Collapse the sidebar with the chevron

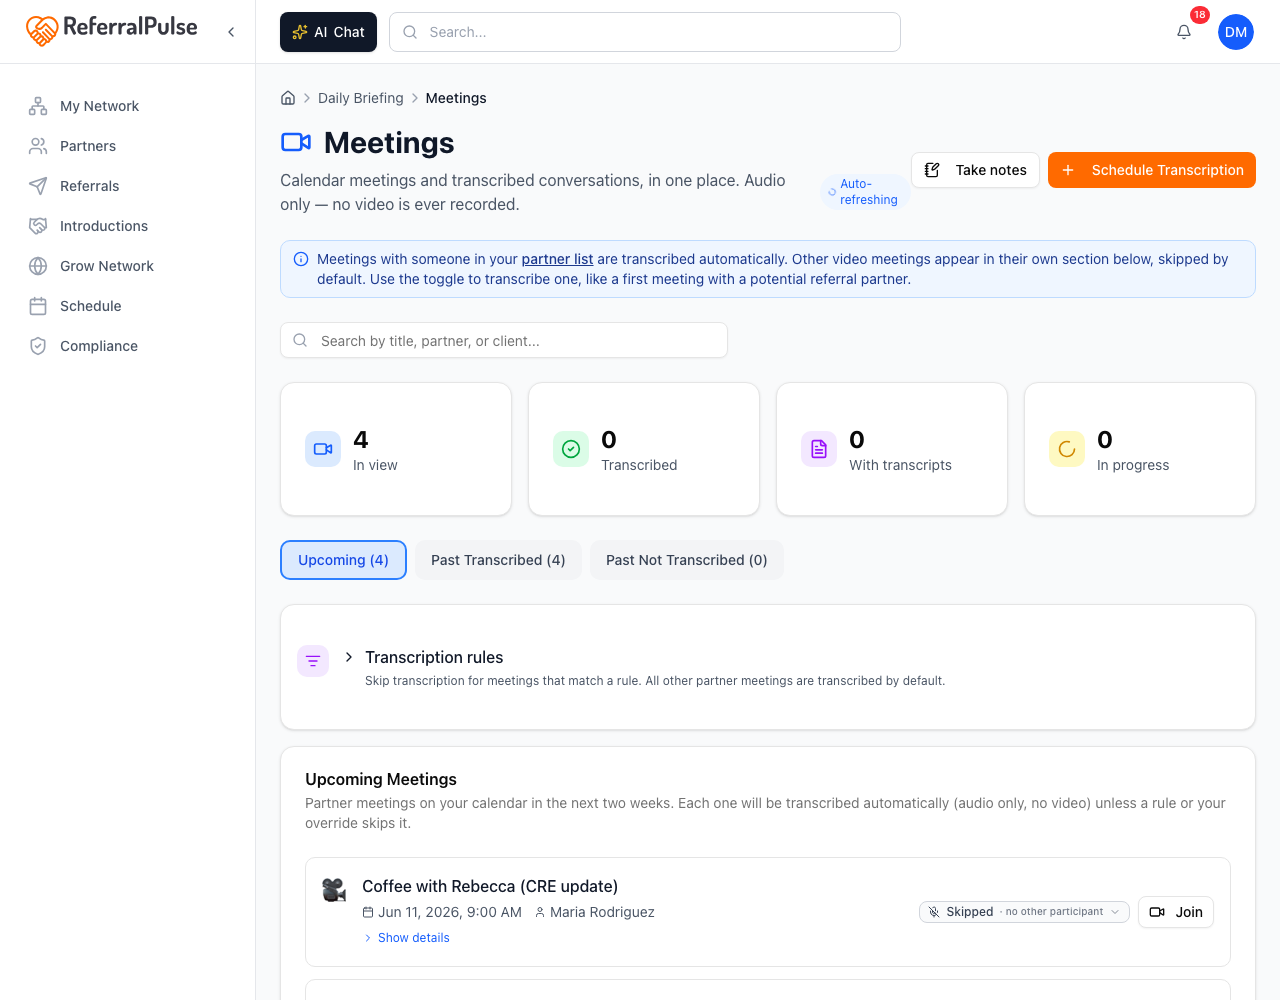click(231, 32)
